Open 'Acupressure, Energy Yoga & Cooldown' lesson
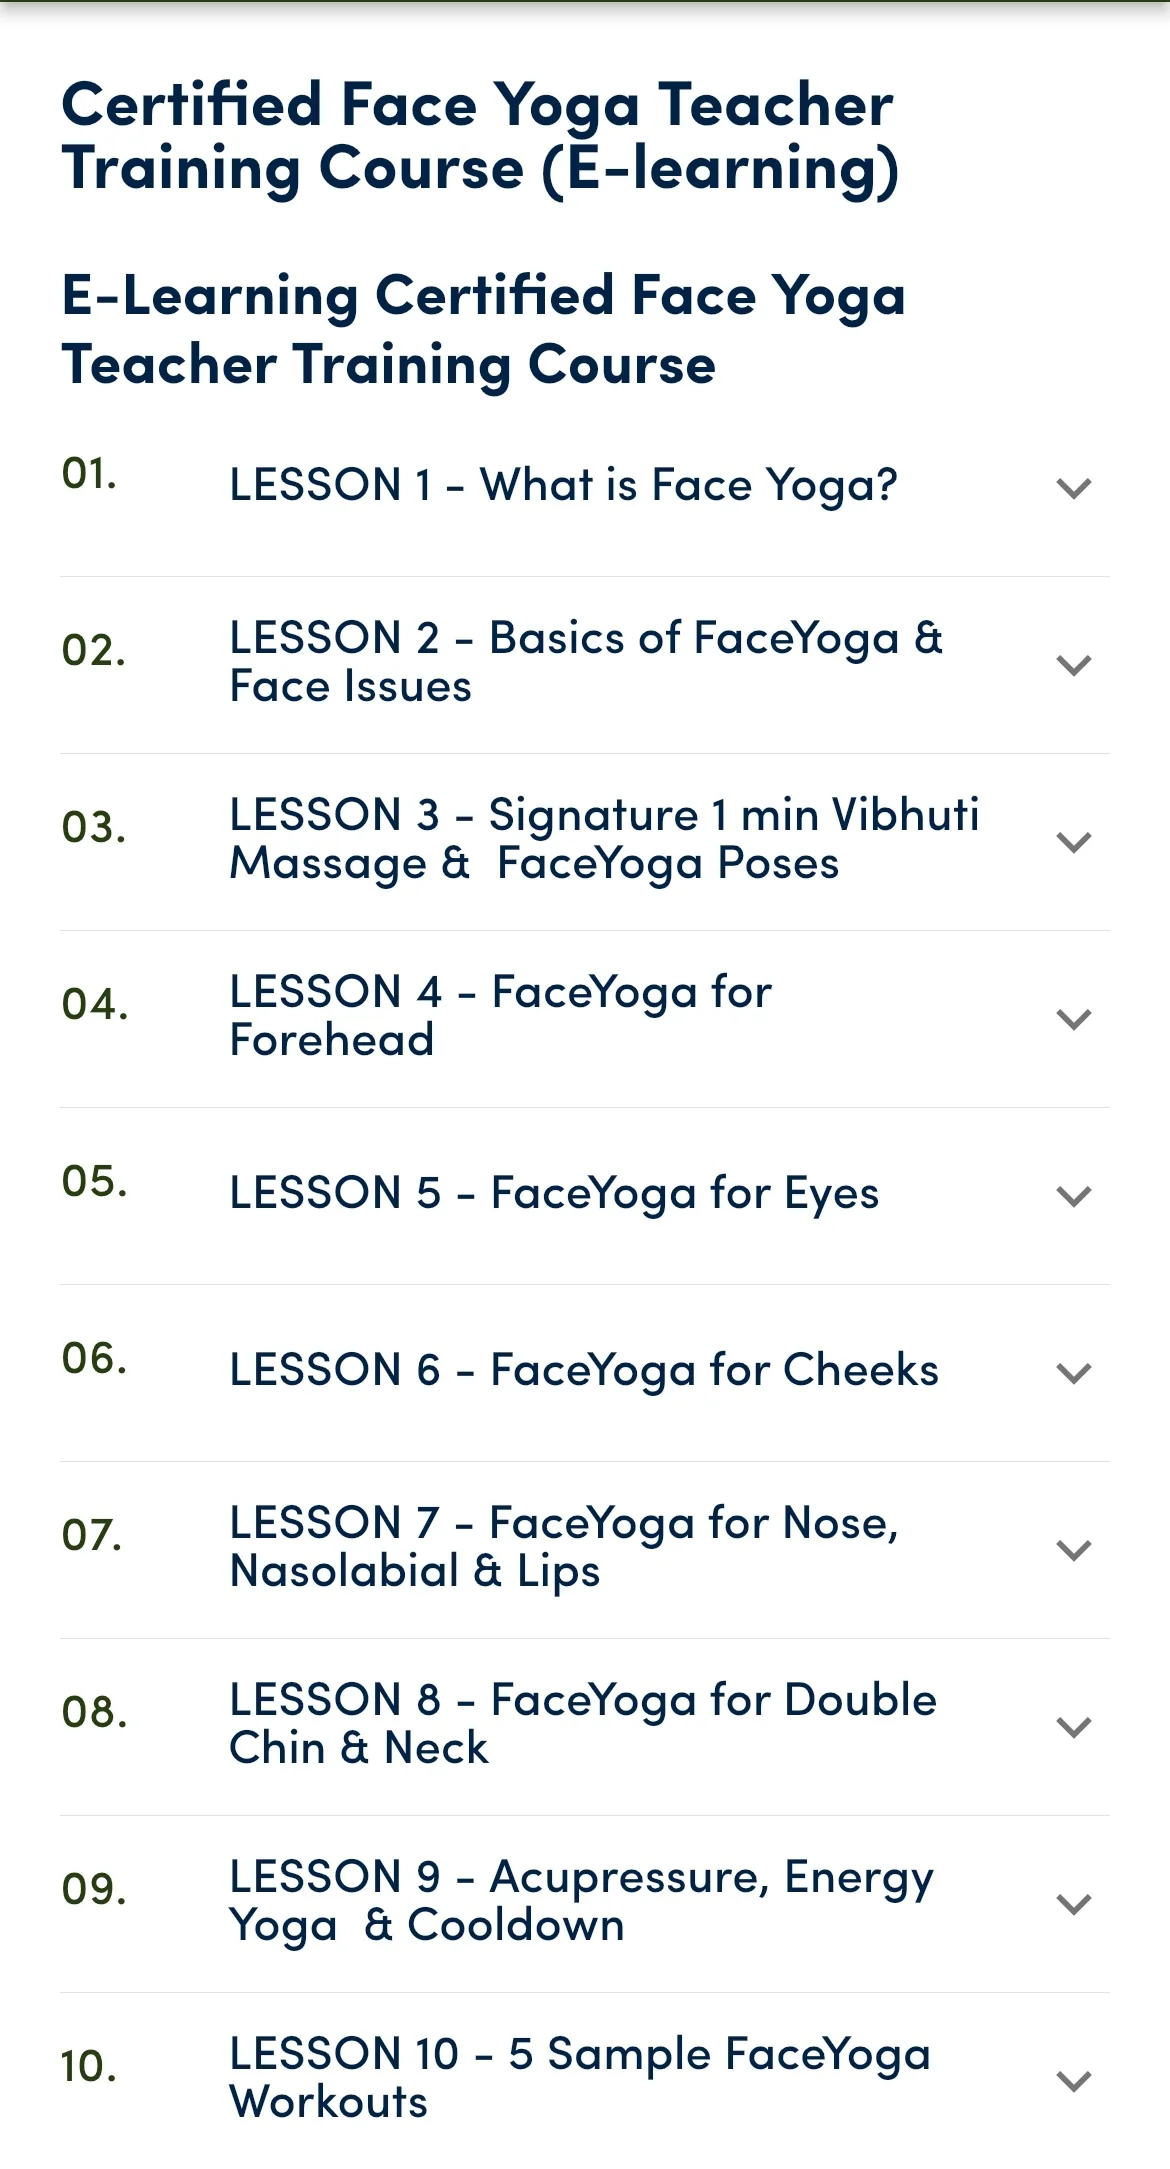Viewport: 1170px width, 2169px height. coord(582,1901)
